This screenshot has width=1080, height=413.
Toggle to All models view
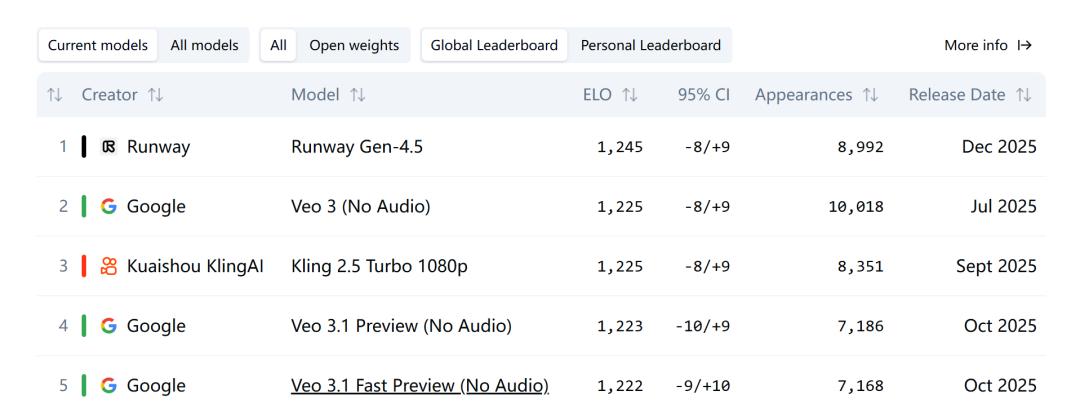tap(204, 45)
